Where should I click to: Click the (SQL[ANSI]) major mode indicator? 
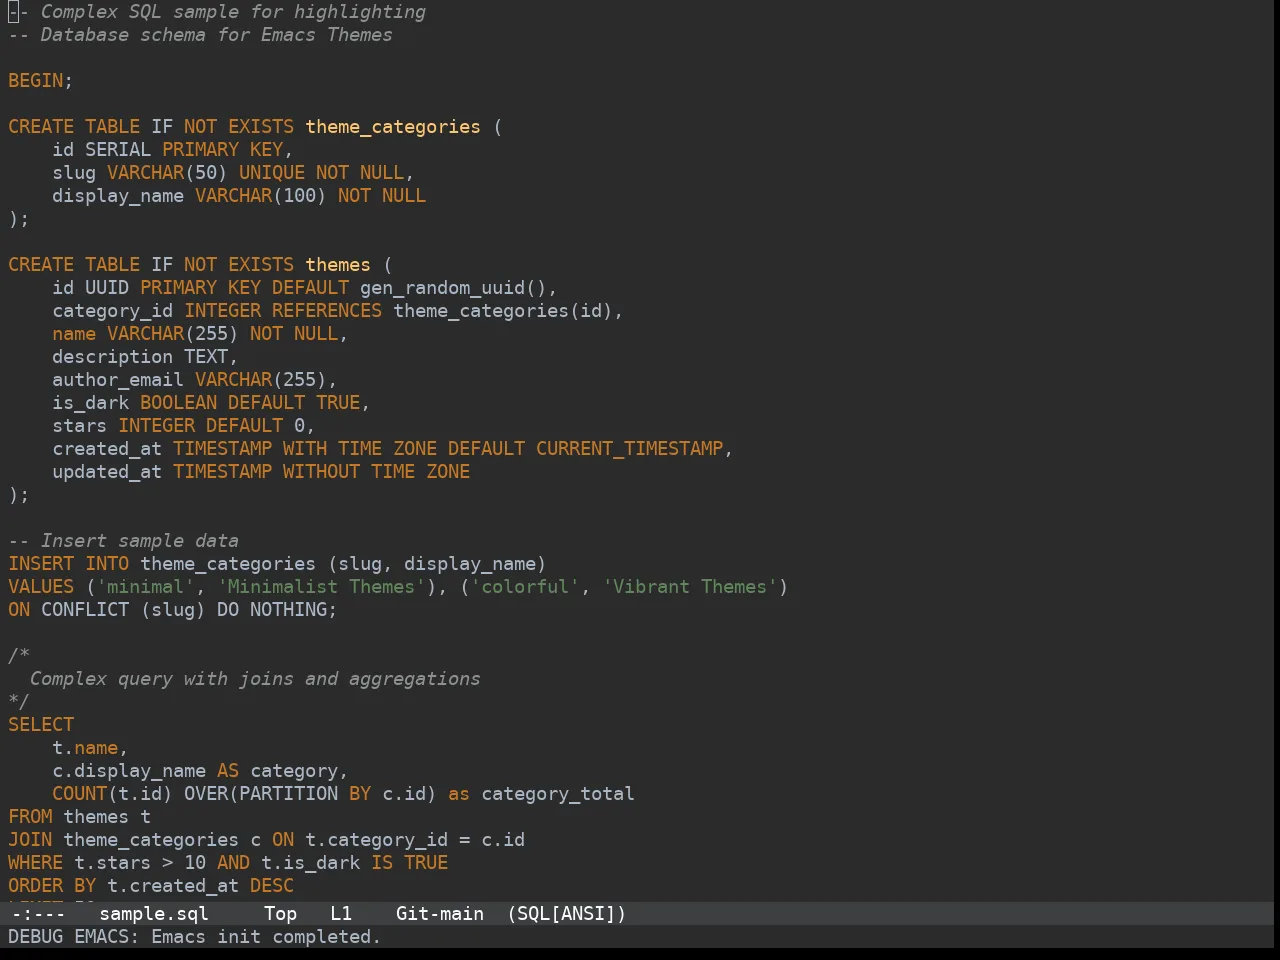click(x=567, y=914)
